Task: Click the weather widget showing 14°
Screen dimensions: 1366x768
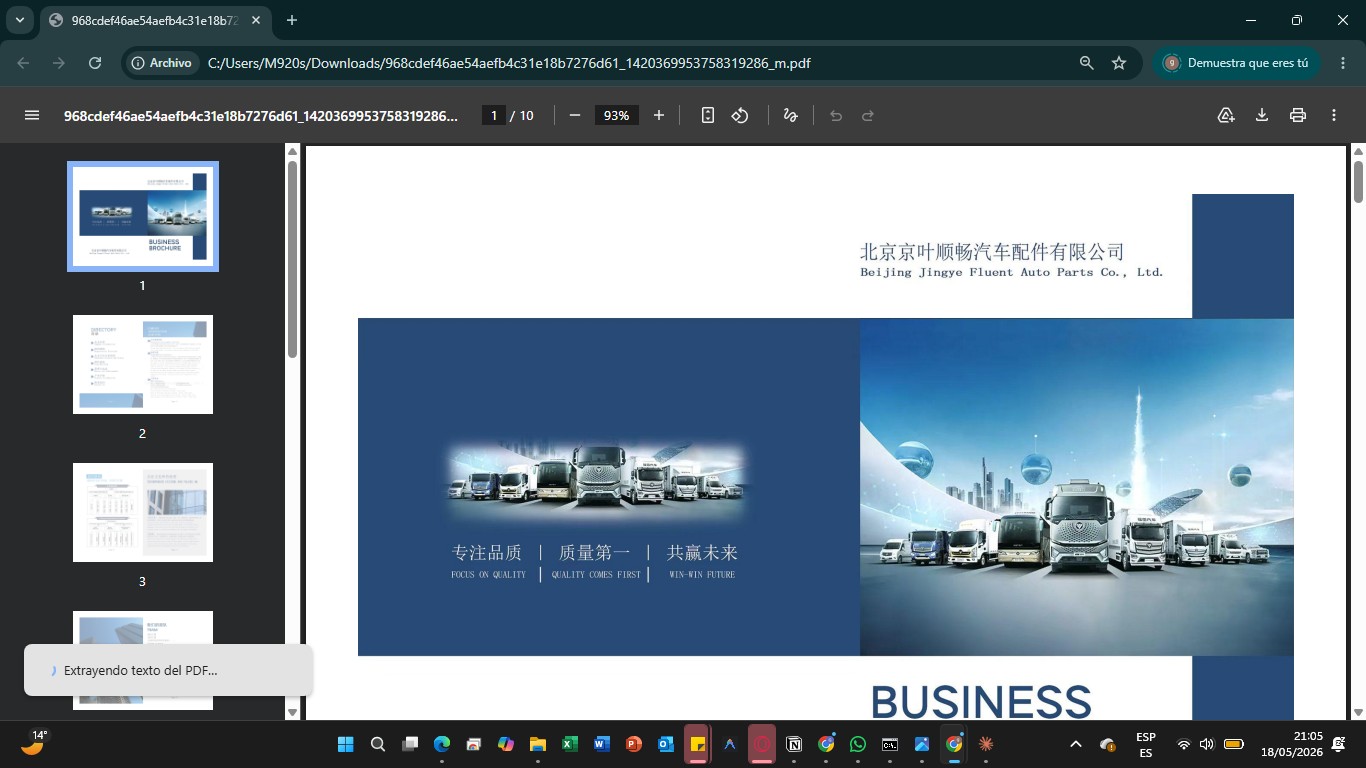Action: [x=33, y=742]
